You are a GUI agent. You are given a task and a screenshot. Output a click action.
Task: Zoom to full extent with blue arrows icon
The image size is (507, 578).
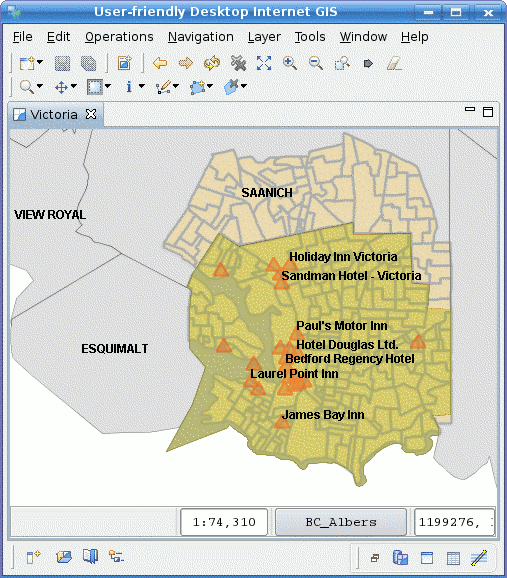pos(264,63)
